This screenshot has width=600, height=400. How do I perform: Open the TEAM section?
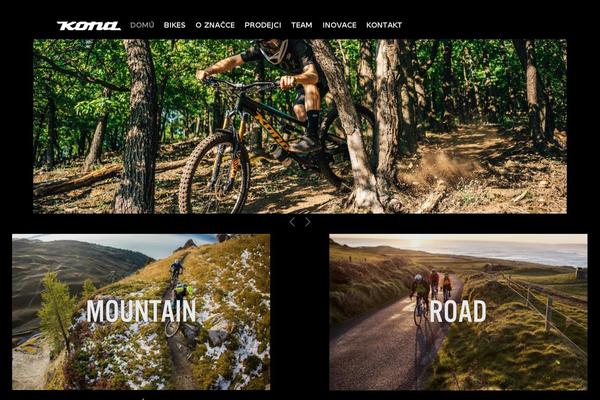click(302, 25)
